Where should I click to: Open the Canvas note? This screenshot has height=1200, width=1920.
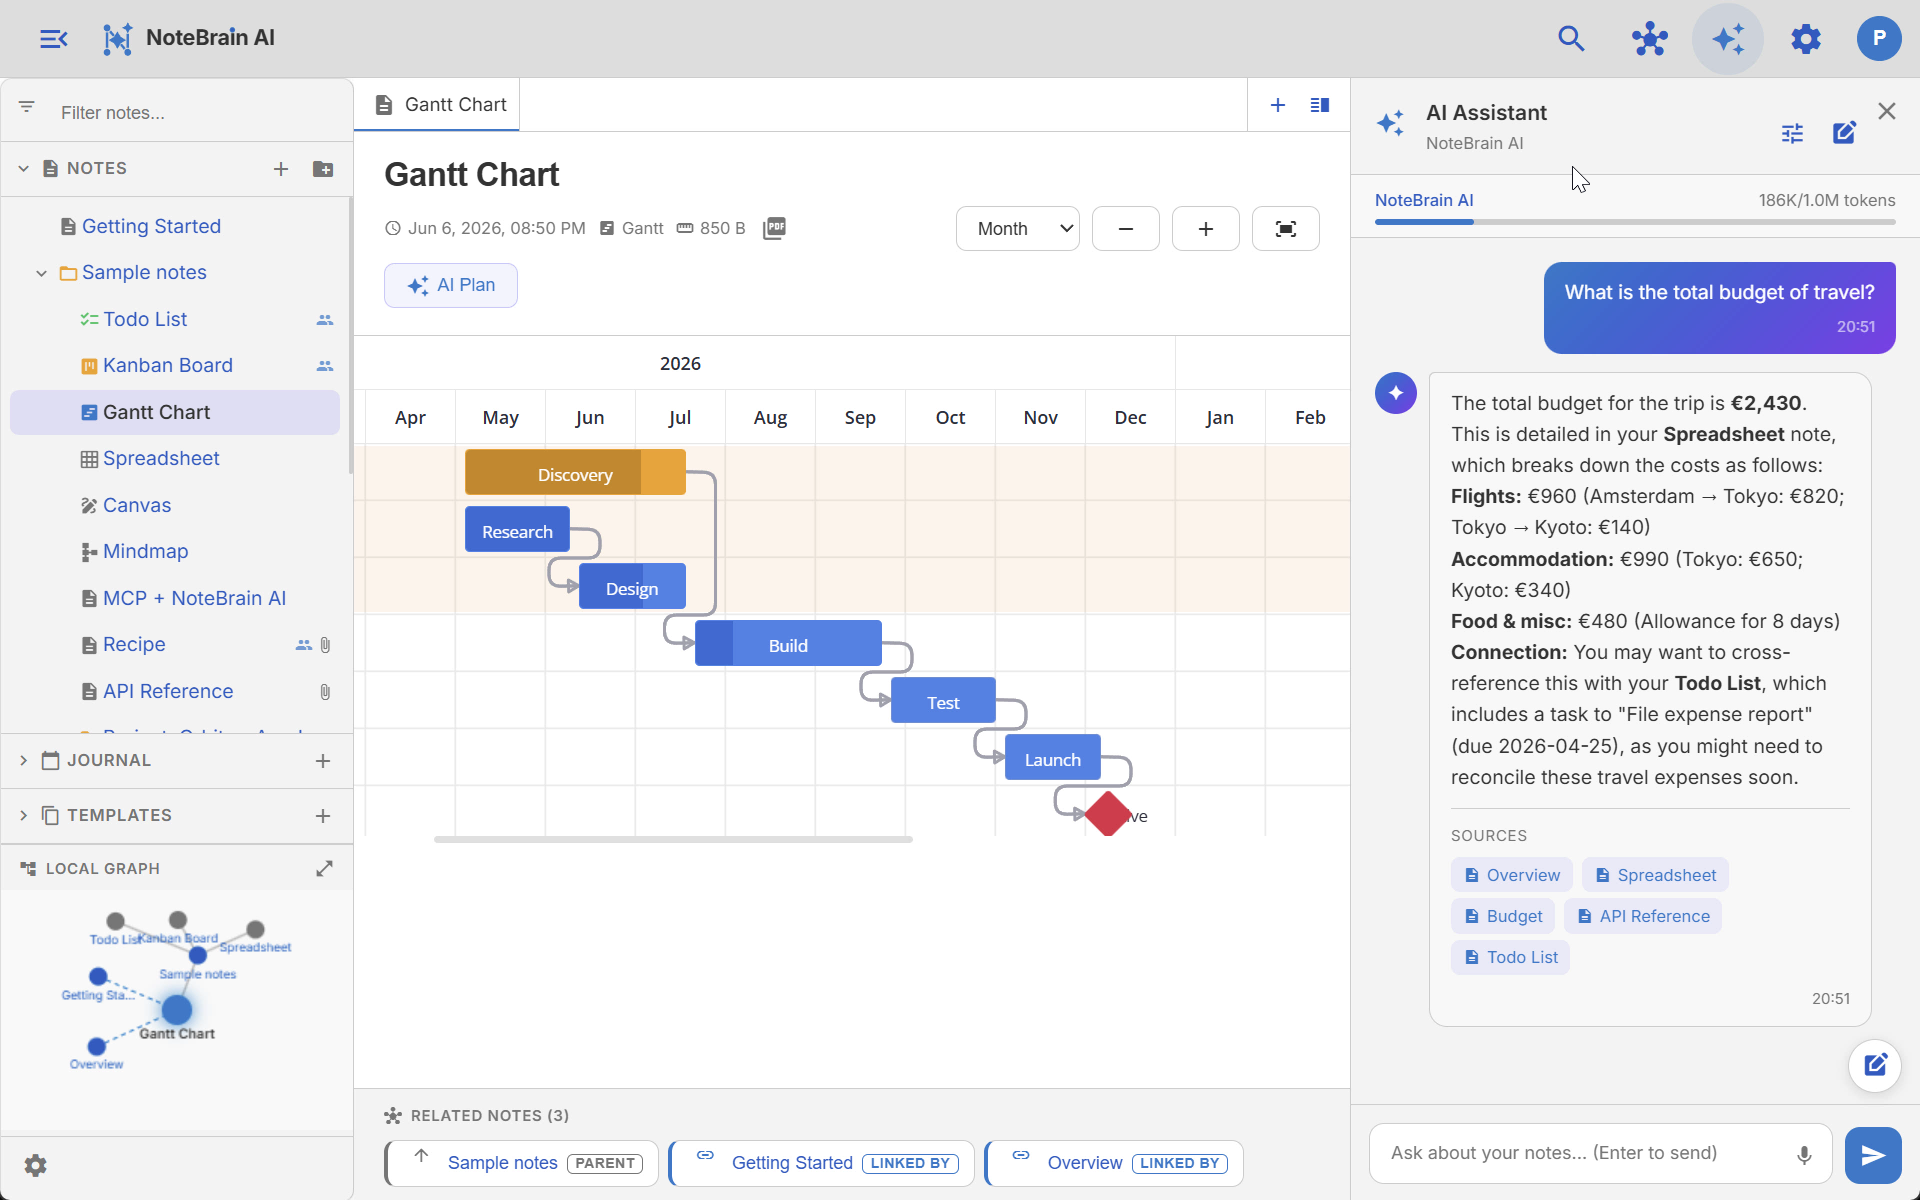(137, 506)
